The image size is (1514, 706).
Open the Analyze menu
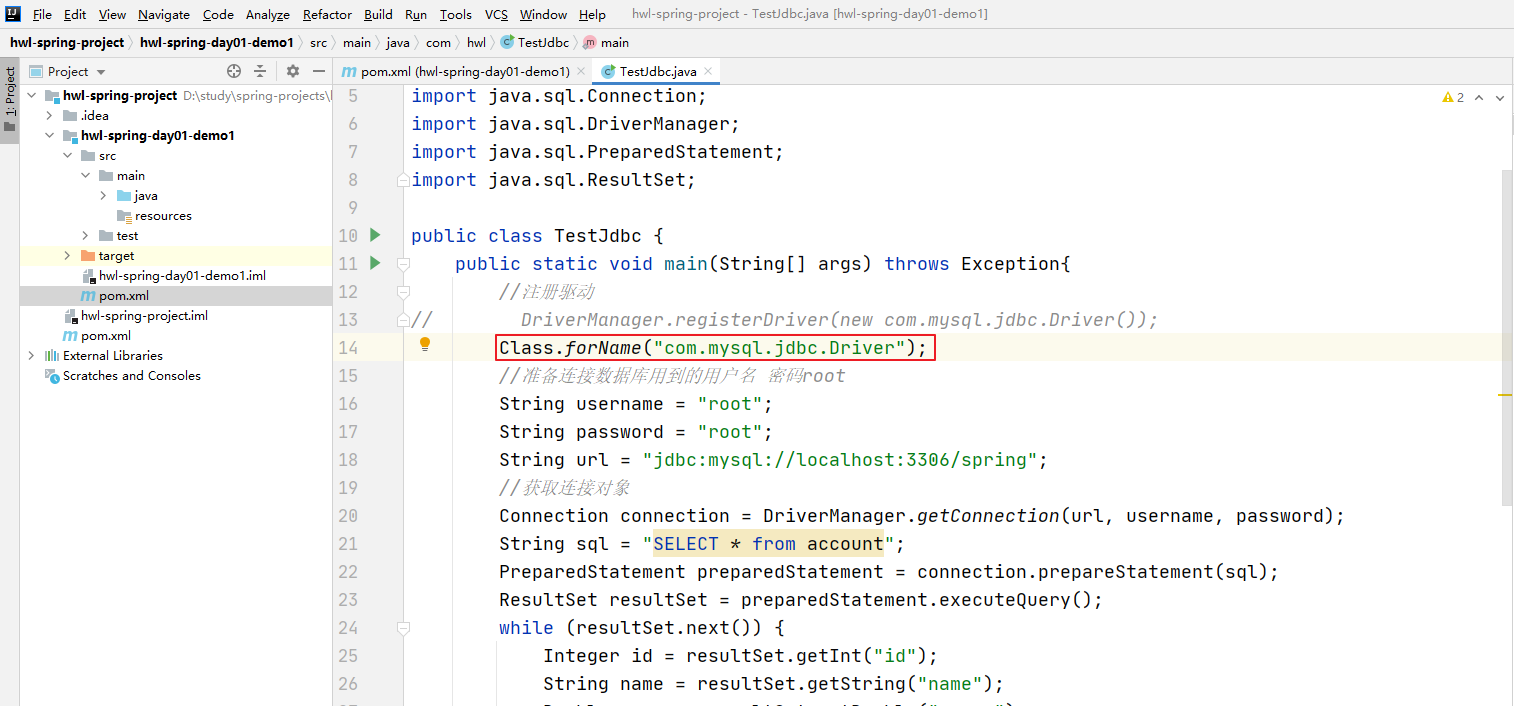pos(267,14)
